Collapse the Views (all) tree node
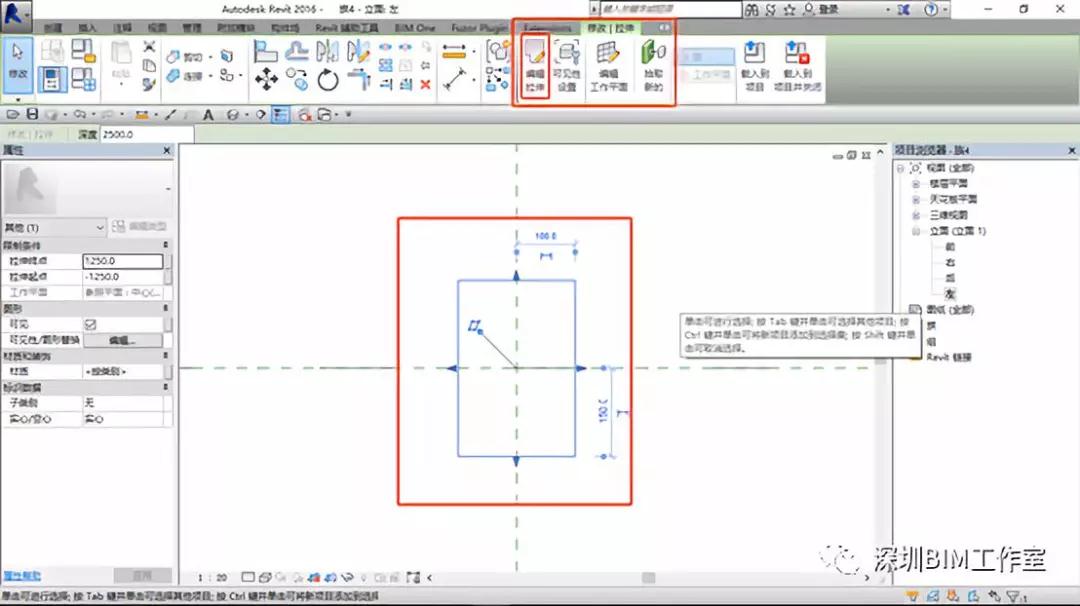Viewport: 1080px width, 606px height. (x=900, y=168)
